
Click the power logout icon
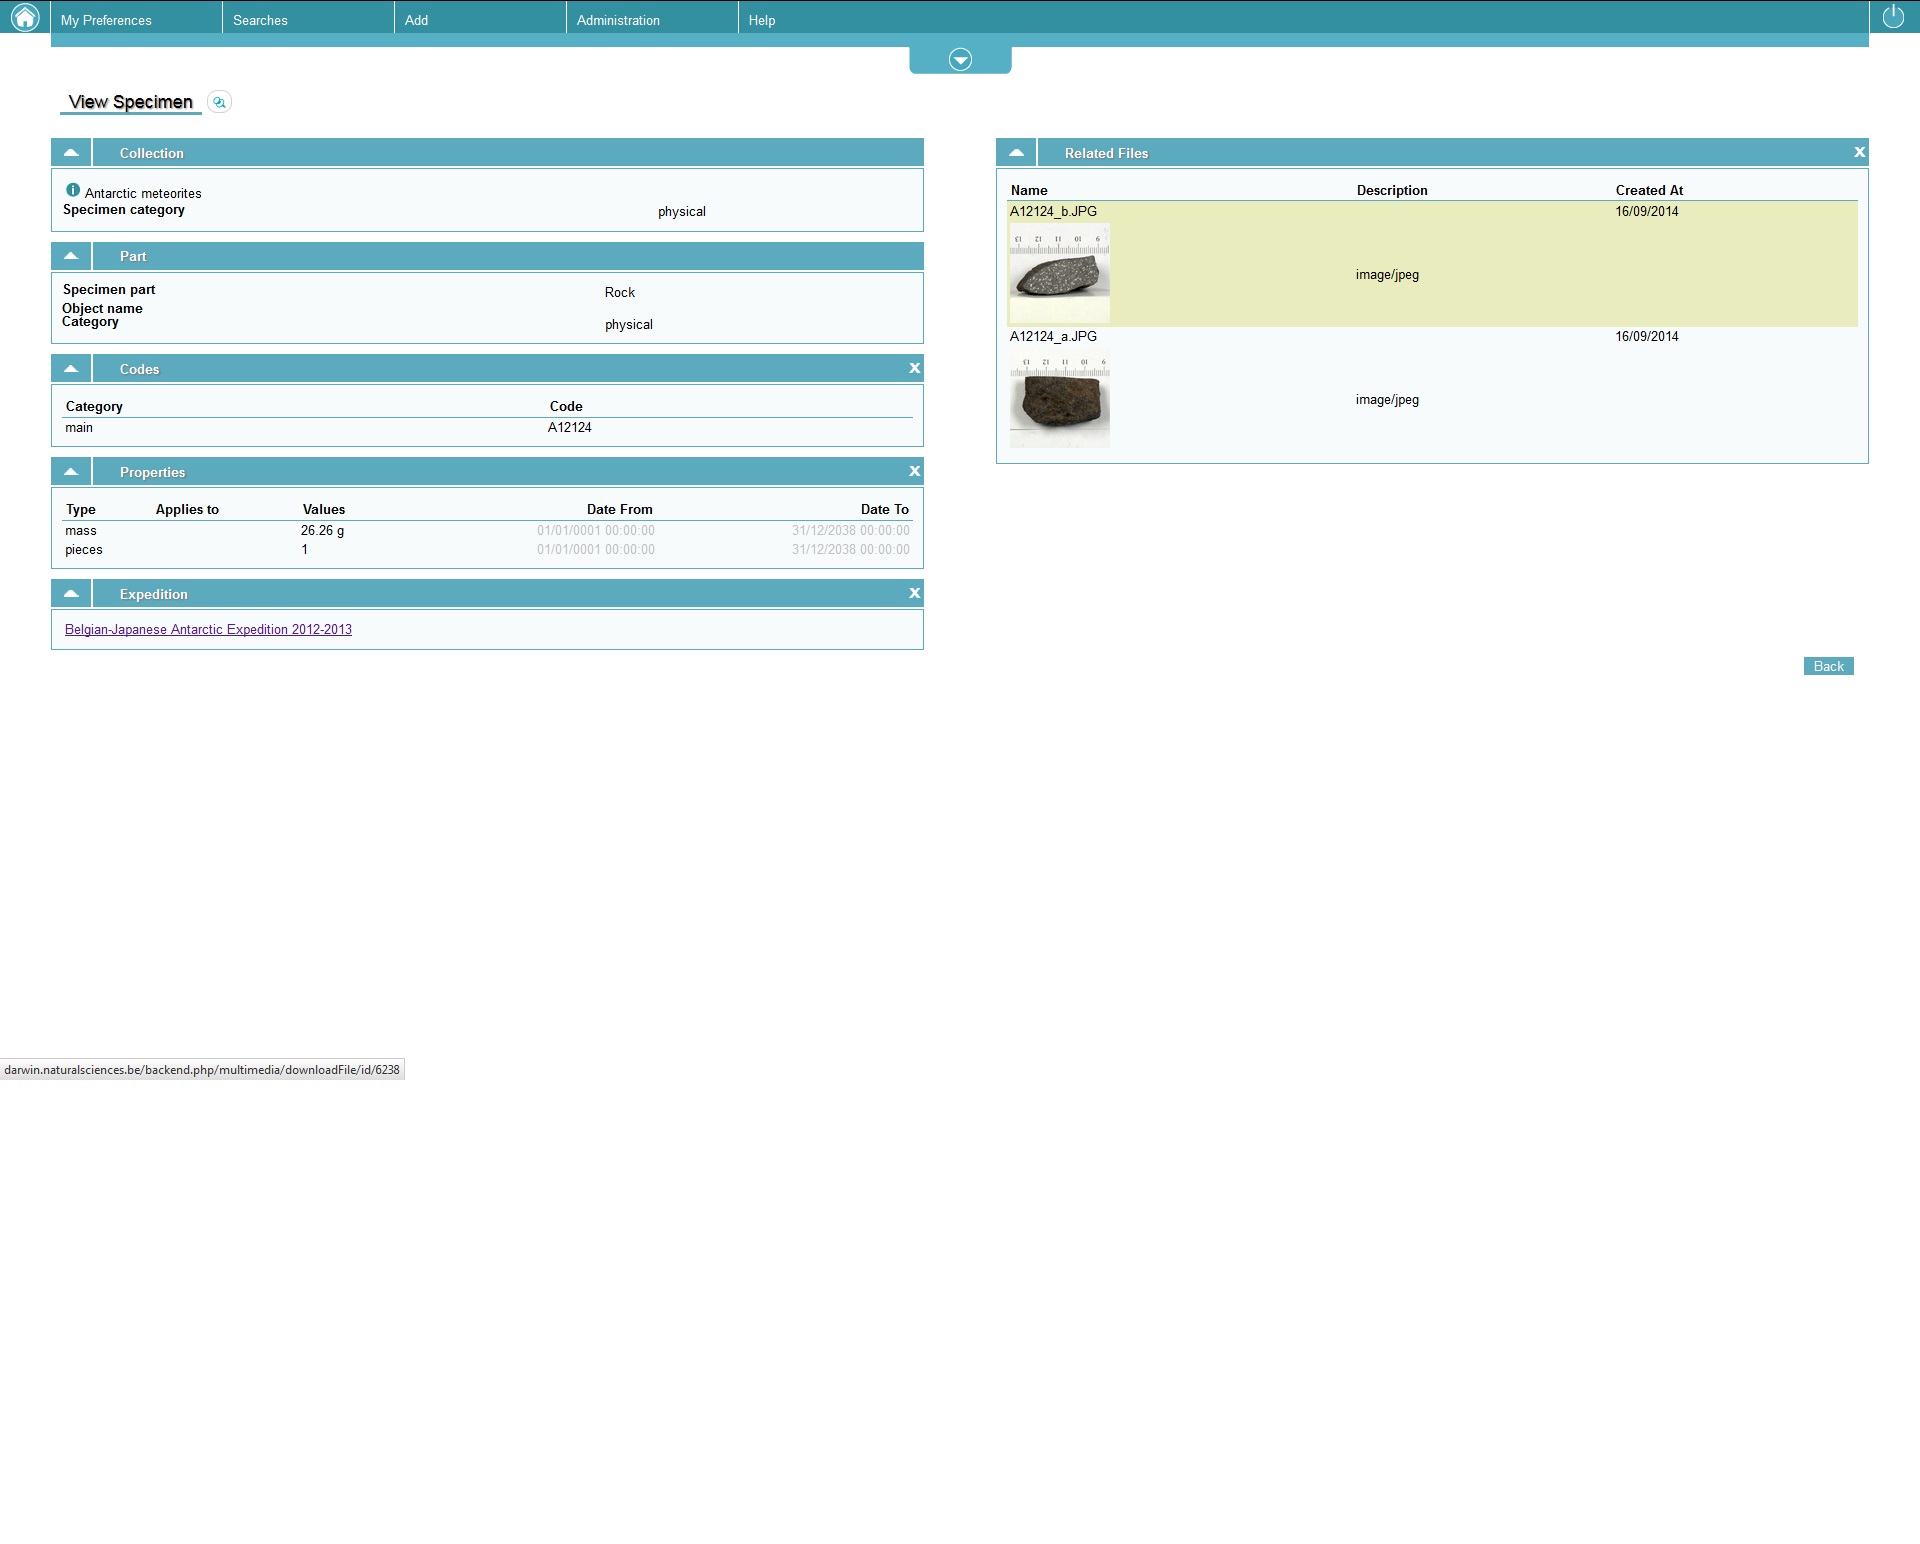(x=1893, y=17)
